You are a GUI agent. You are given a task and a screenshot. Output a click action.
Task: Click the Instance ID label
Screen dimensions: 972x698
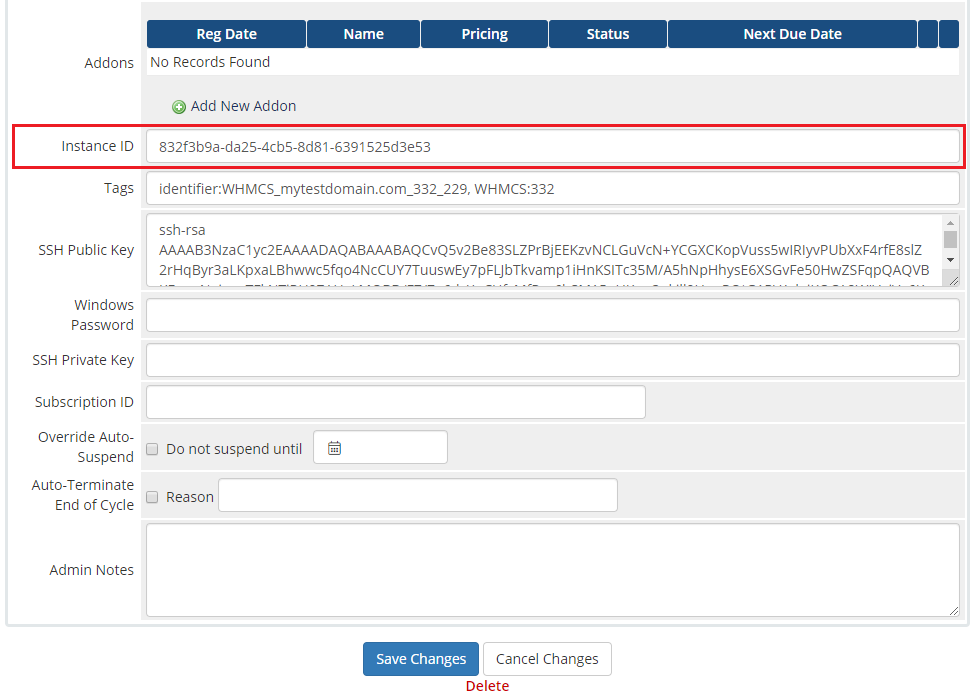point(97,146)
